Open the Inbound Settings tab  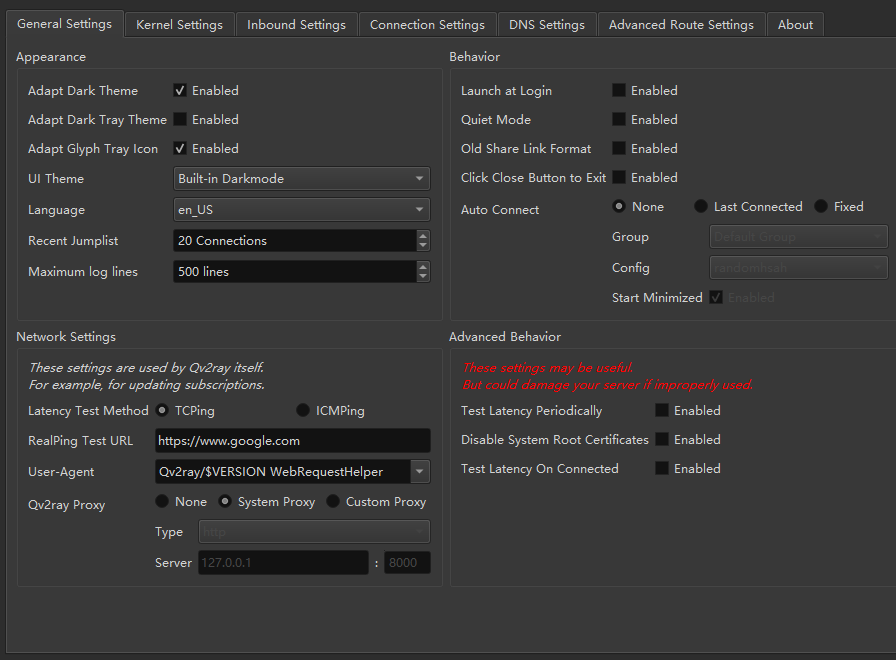pos(296,25)
